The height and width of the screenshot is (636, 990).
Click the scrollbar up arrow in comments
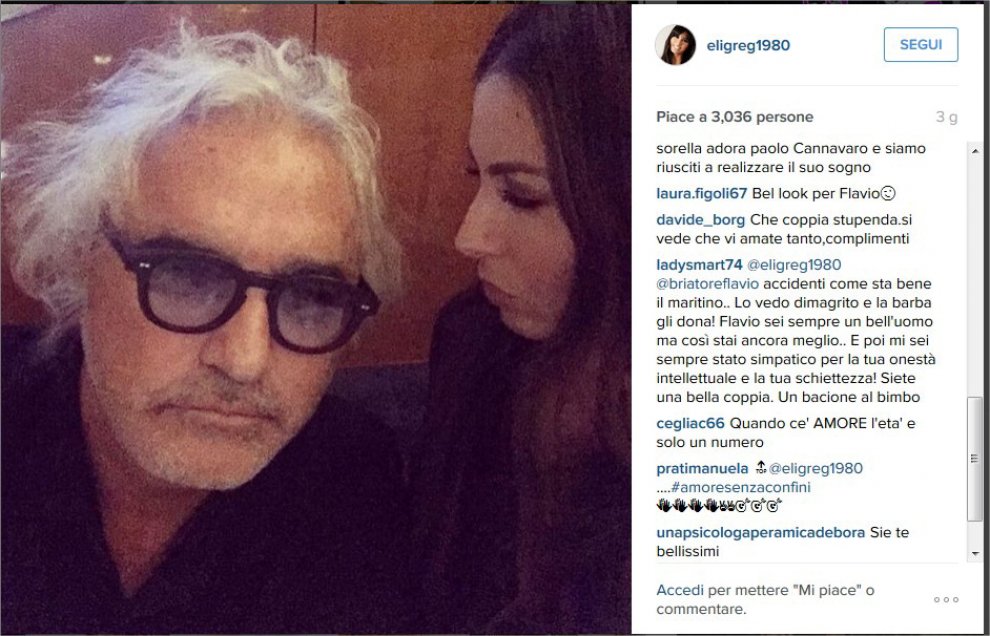975,152
